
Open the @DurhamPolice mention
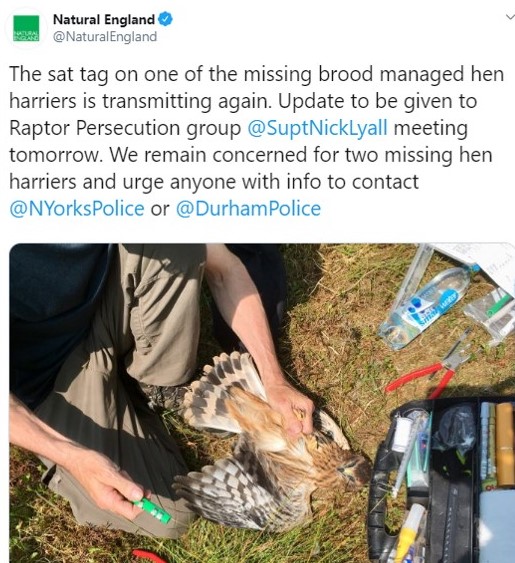tap(248, 209)
